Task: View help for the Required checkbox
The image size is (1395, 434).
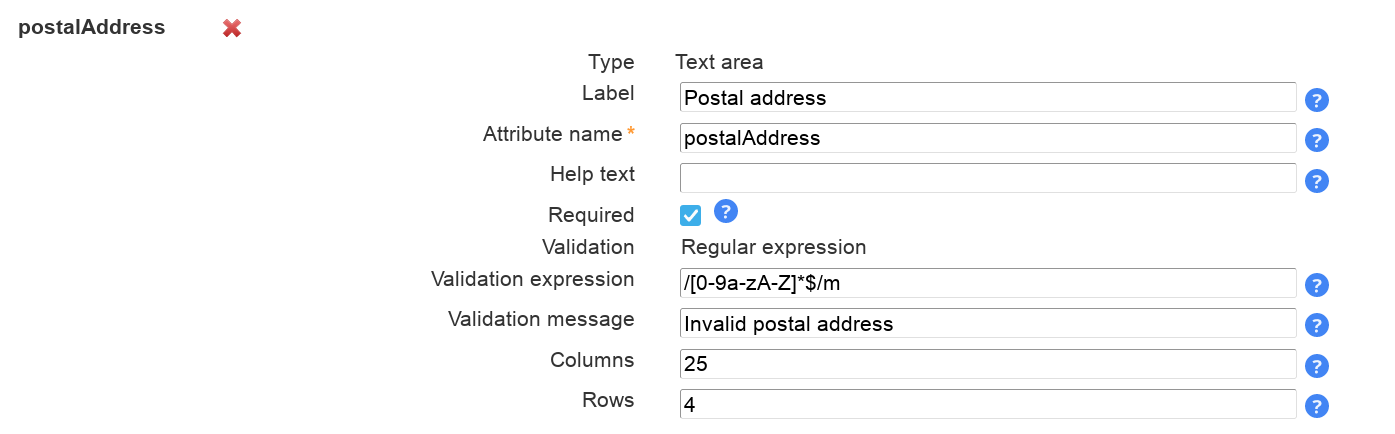Action: pyautogui.click(x=726, y=211)
